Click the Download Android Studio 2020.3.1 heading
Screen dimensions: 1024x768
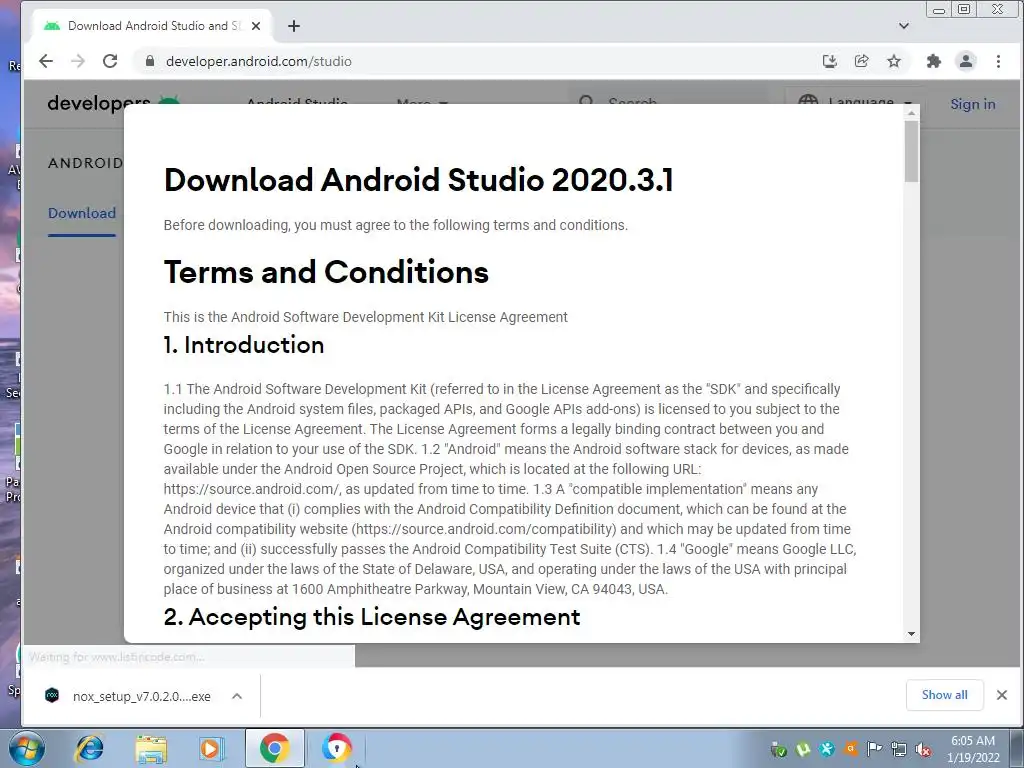coord(418,180)
